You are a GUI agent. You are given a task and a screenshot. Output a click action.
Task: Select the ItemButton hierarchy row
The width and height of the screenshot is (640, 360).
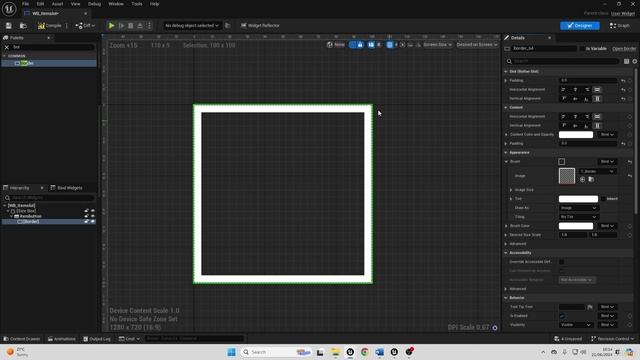(49, 216)
